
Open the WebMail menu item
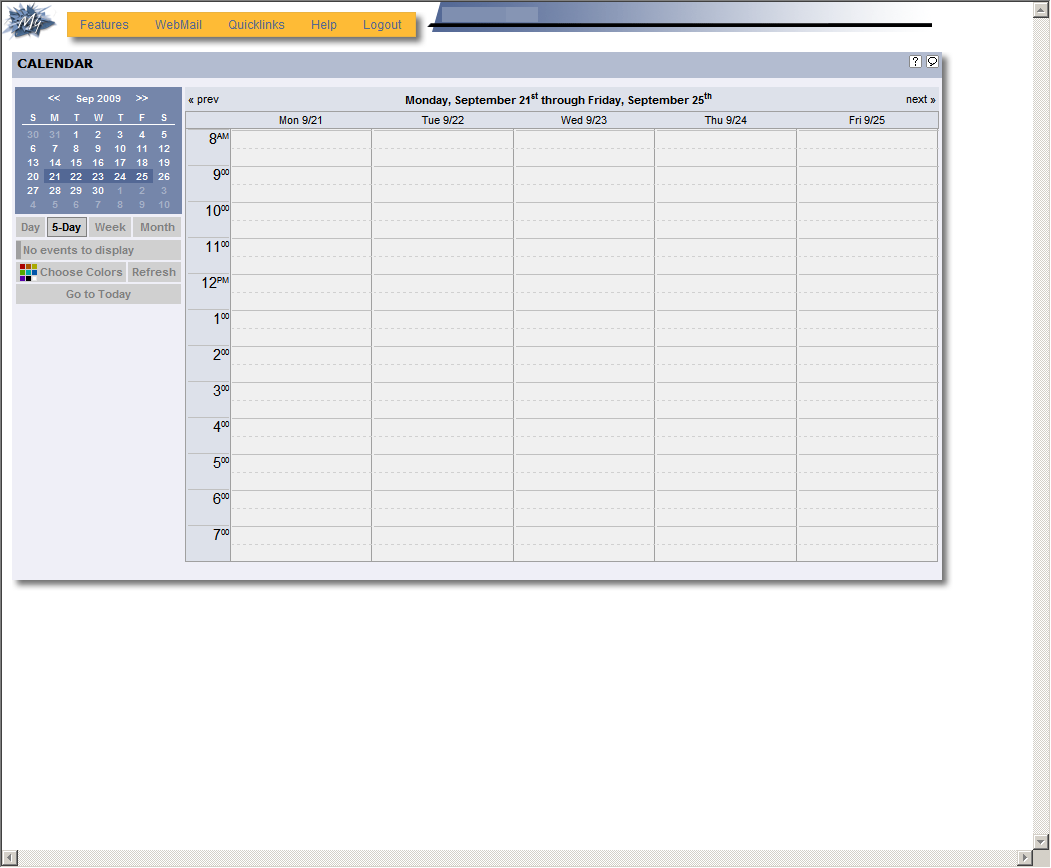pyautogui.click(x=178, y=25)
